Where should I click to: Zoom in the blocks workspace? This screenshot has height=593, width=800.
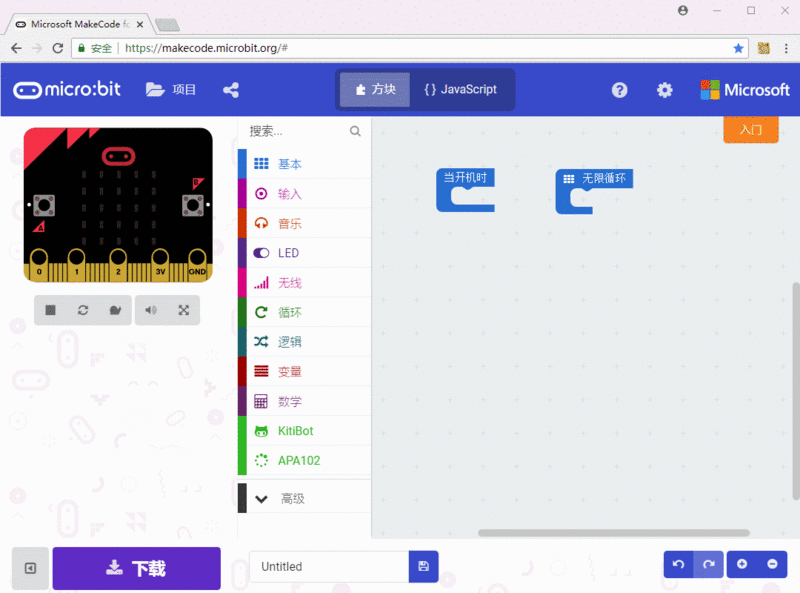pyautogui.click(x=742, y=564)
